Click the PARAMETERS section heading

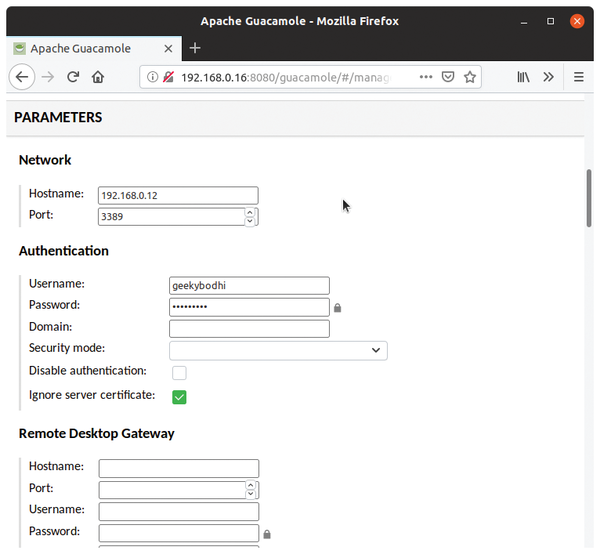[58, 117]
